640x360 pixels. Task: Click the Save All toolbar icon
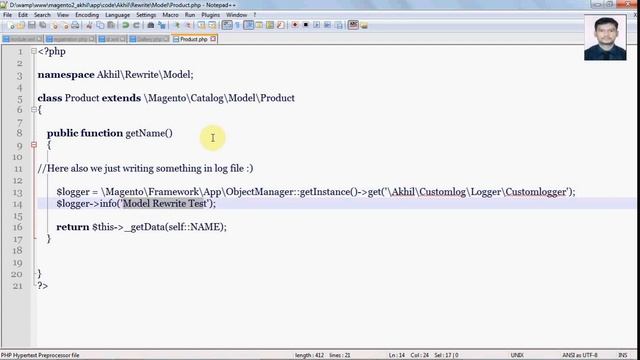(x=42, y=25)
